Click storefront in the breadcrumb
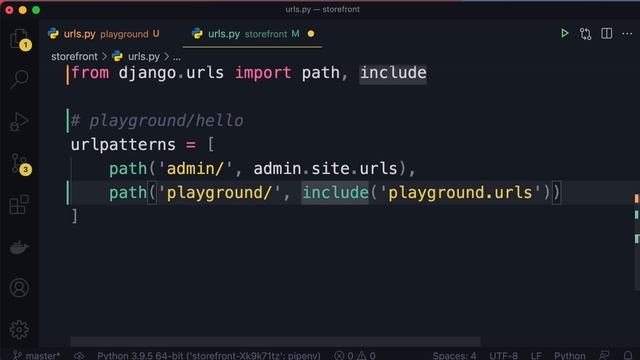 click(74, 56)
